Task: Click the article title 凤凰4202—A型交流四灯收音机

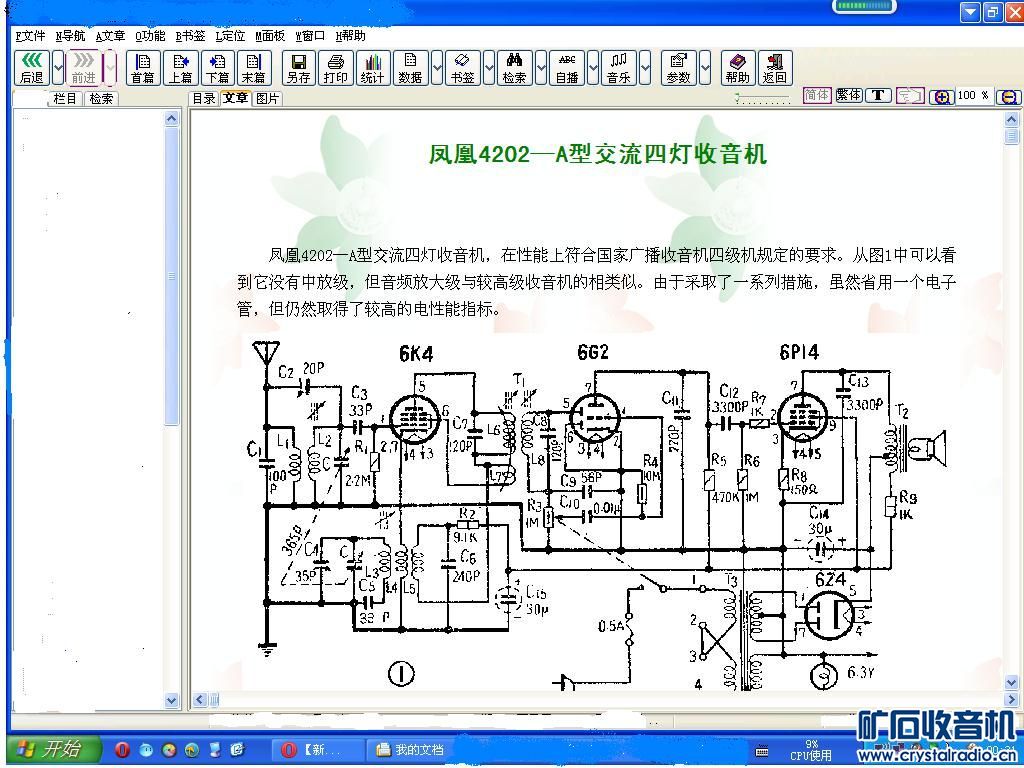Action: 597,155
